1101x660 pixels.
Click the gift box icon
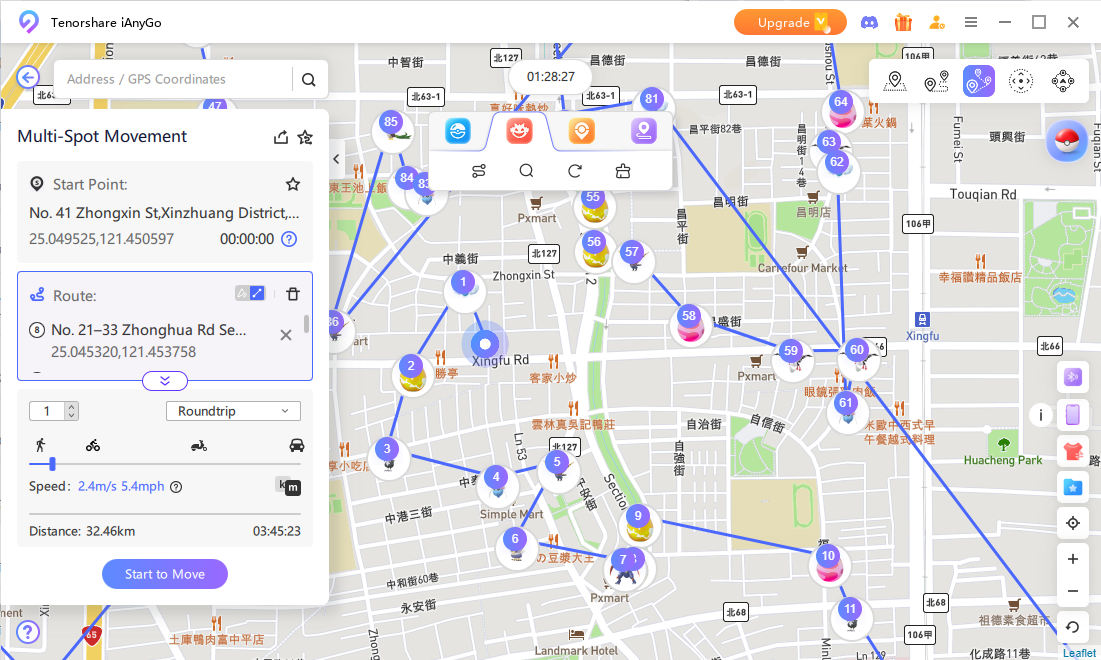(903, 22)
